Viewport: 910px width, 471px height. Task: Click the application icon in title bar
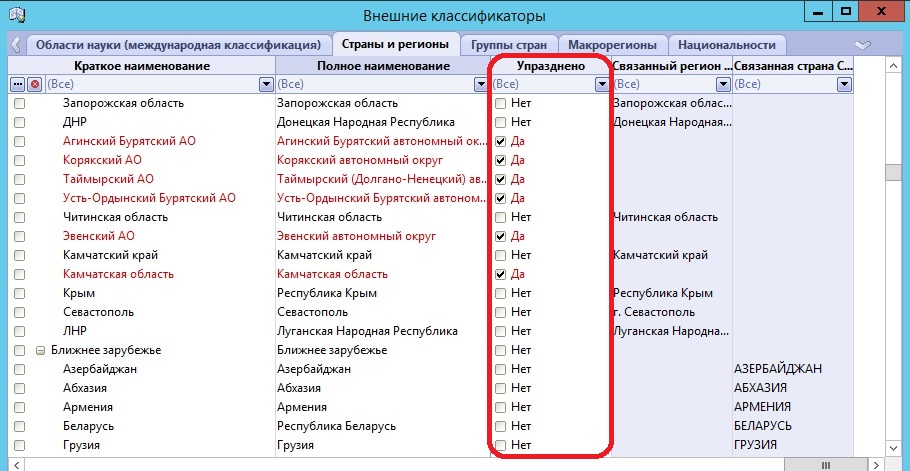tap(17, 14)
